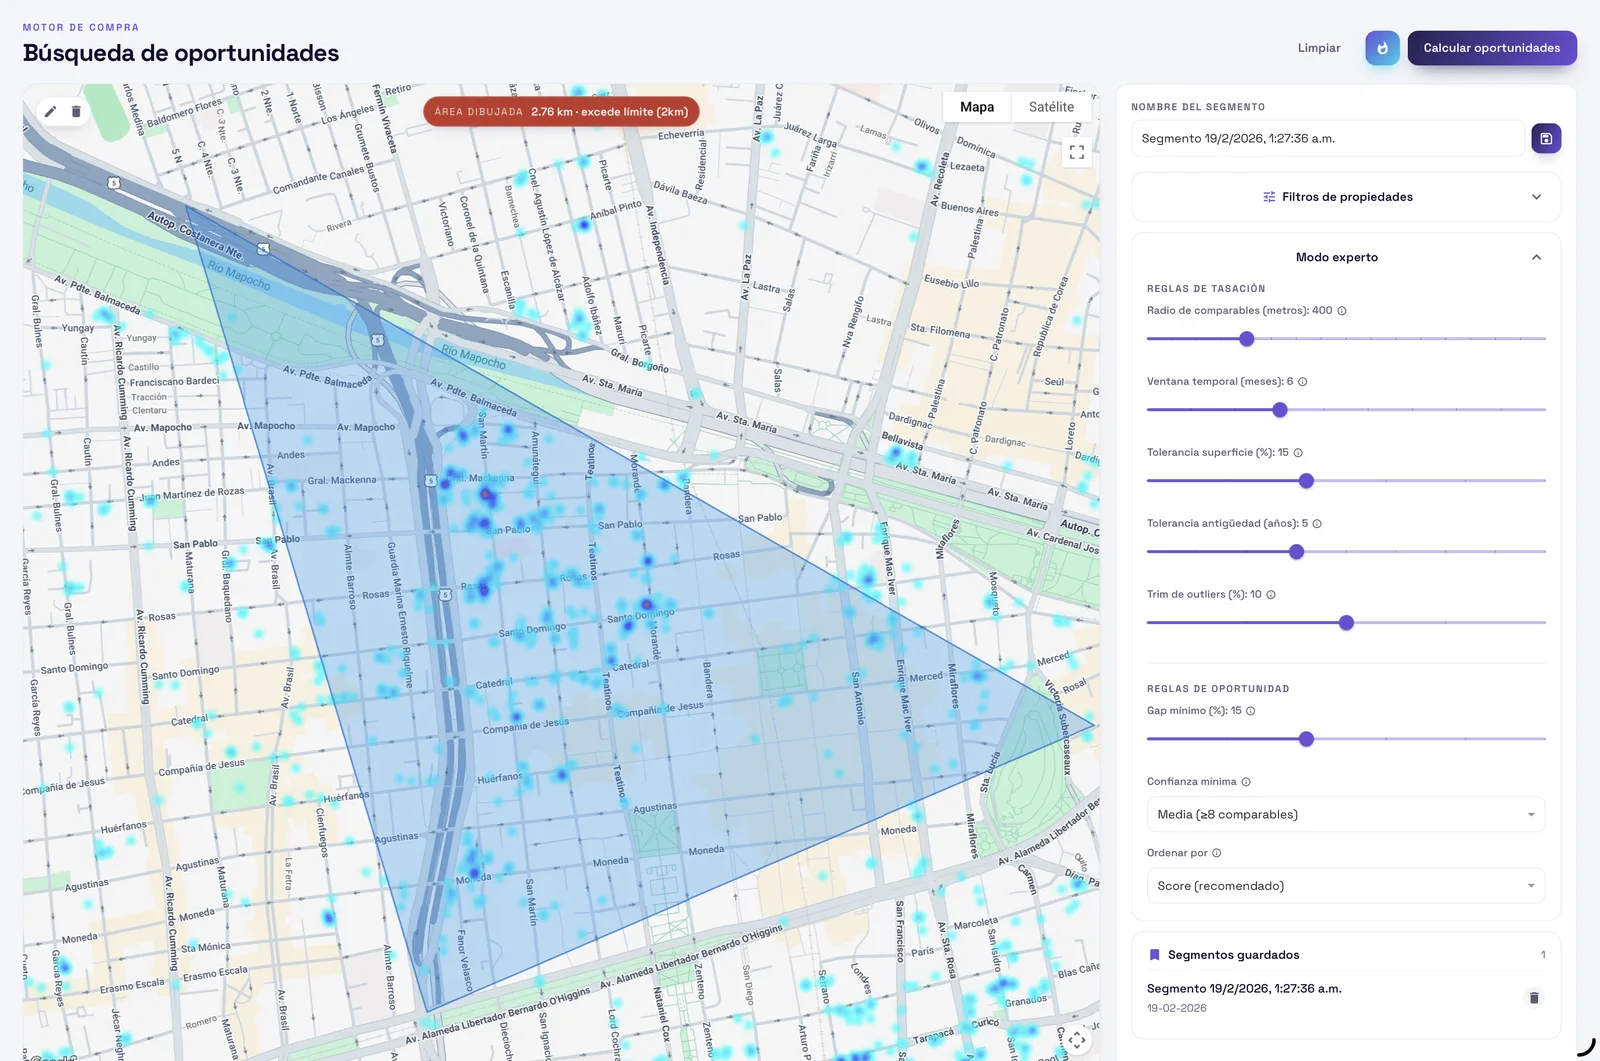Save segment name with disk icon
Image resolution: width=1600 pixels, height=1061 pixels.
pos(1546,138)
